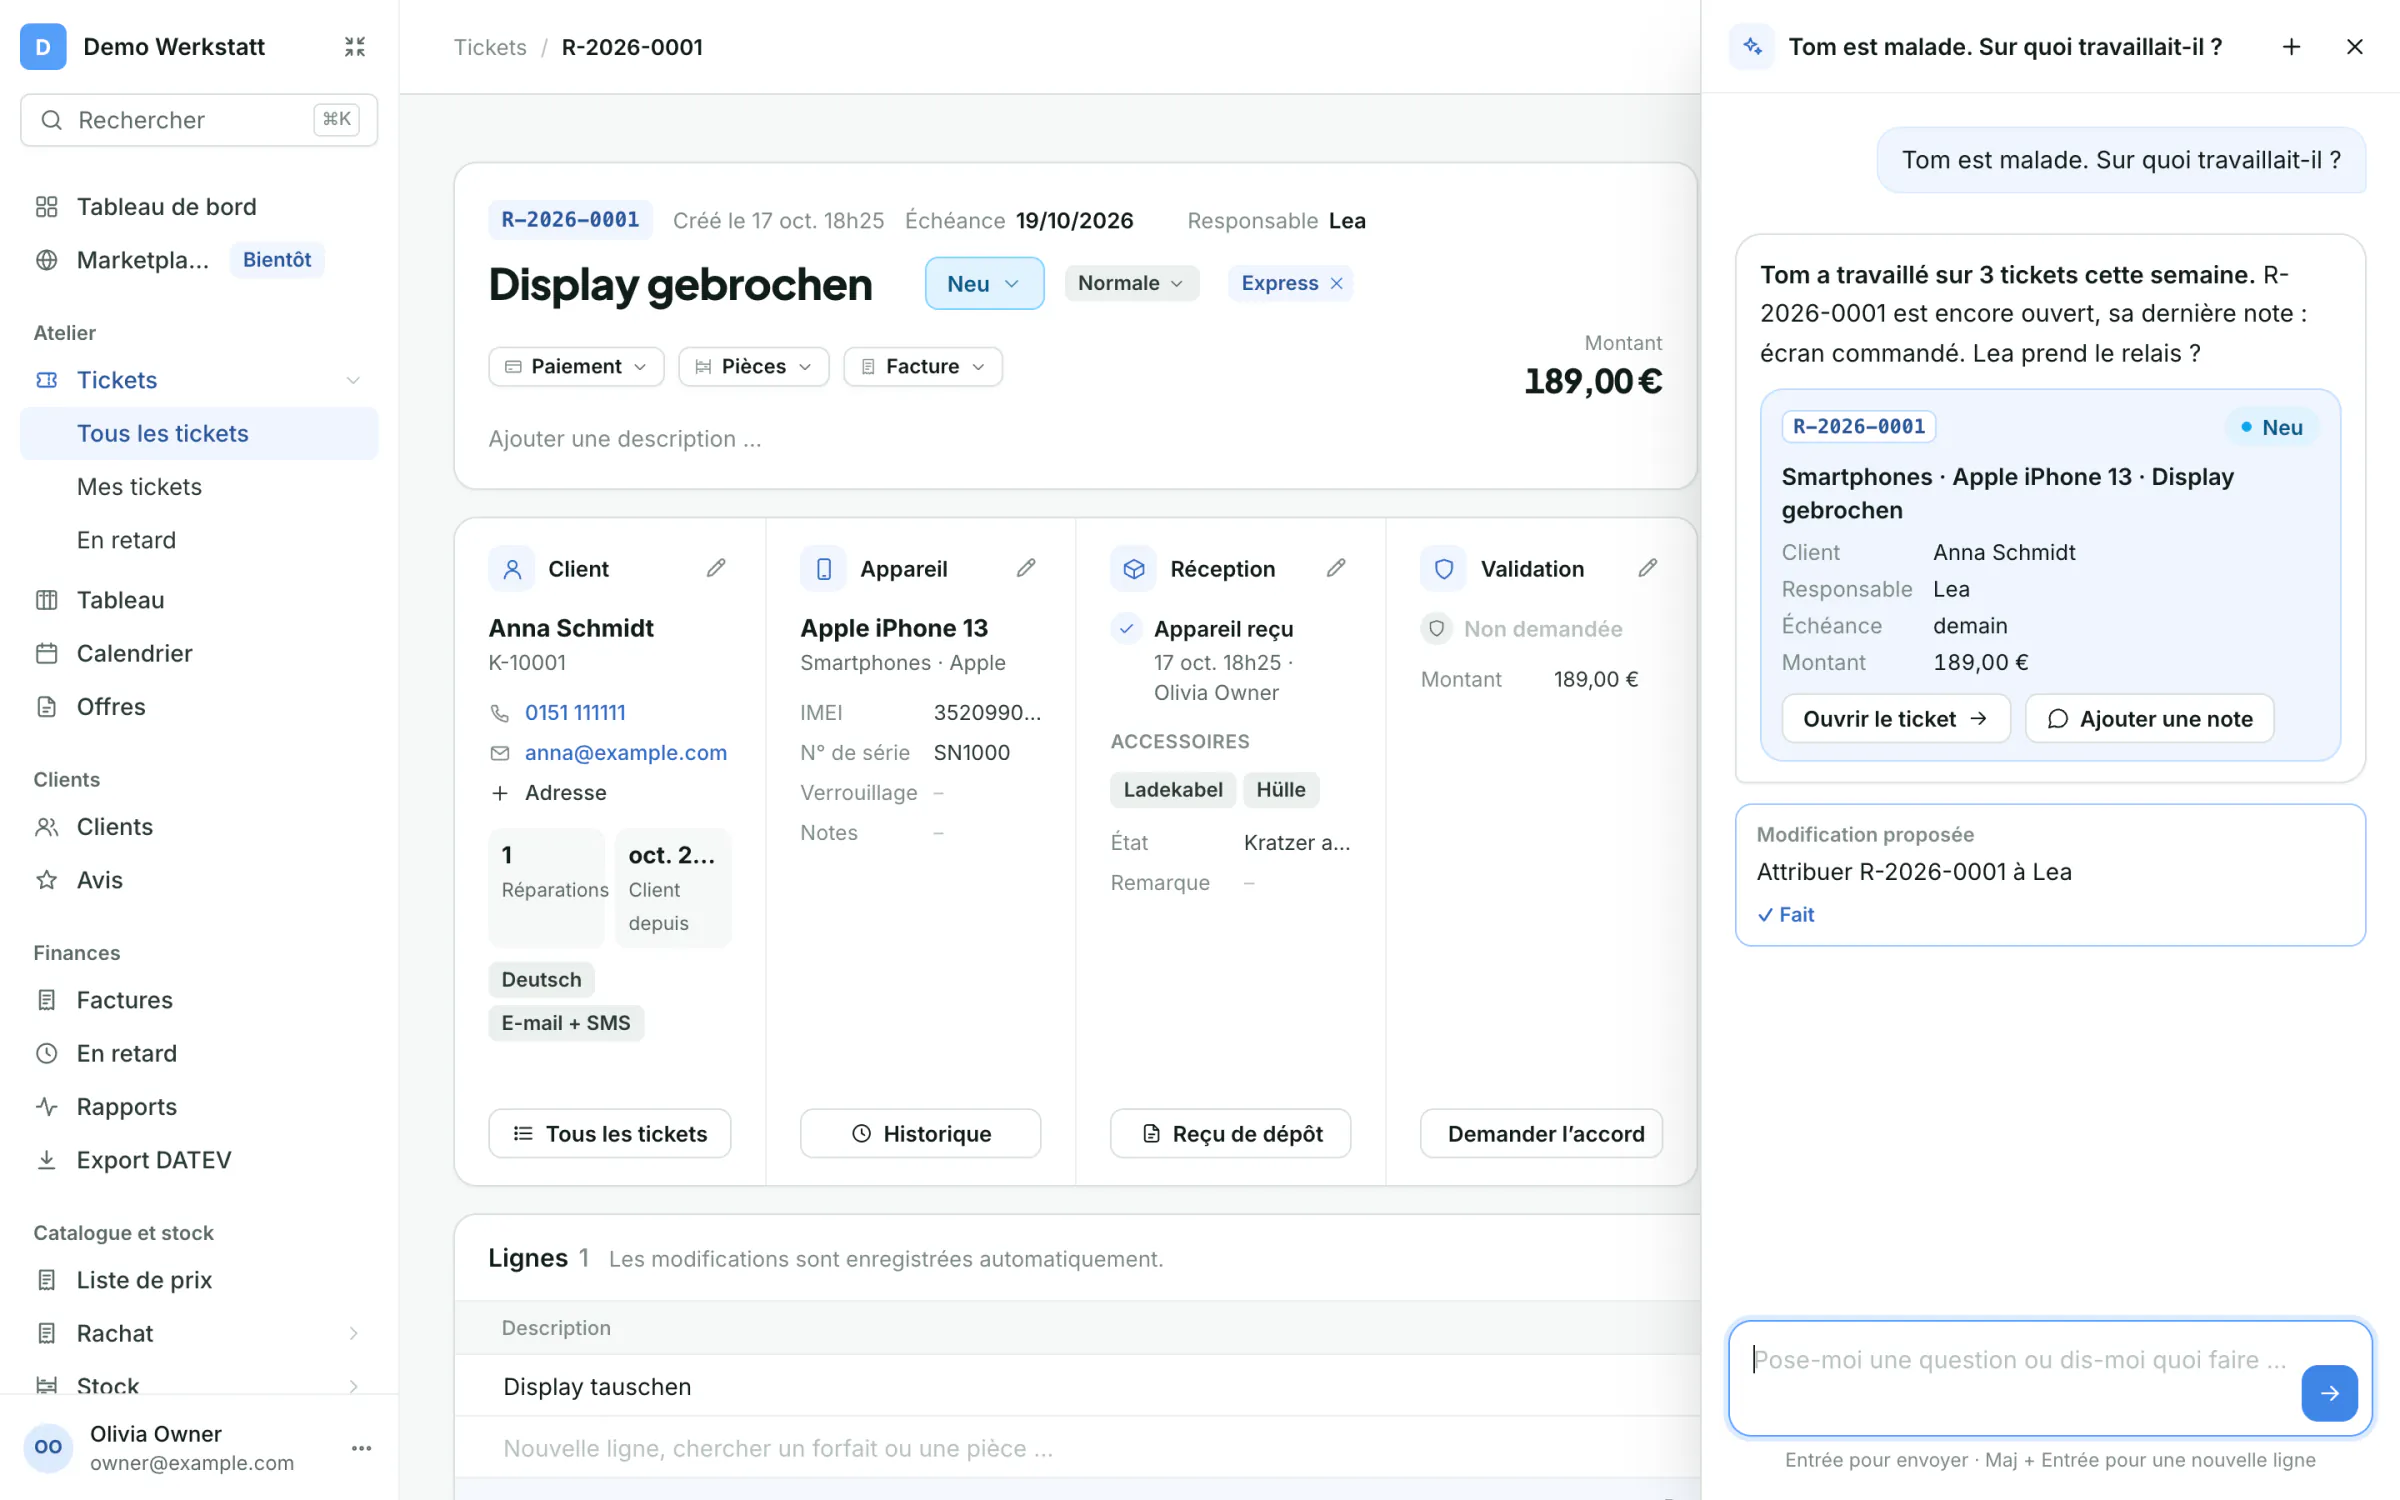Screen dimensions: 2400x1500
Task: Click Ajouter une description field
Action: pos(625,438)
